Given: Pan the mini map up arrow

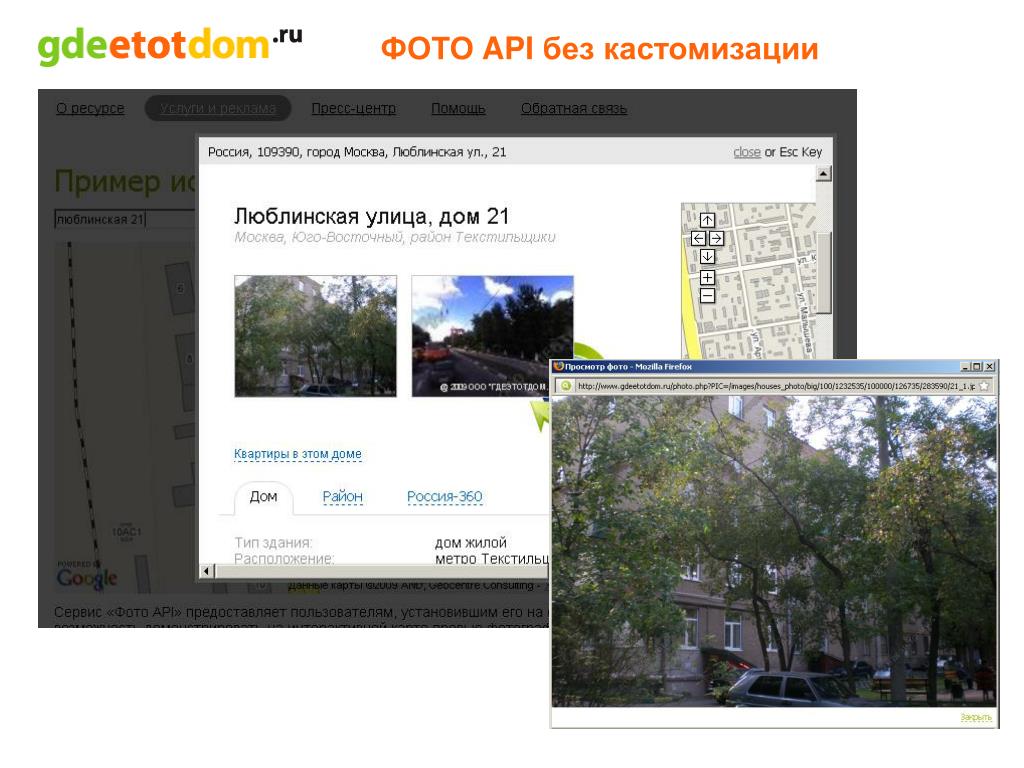Looking at the screenshot, I should (707, 220).
